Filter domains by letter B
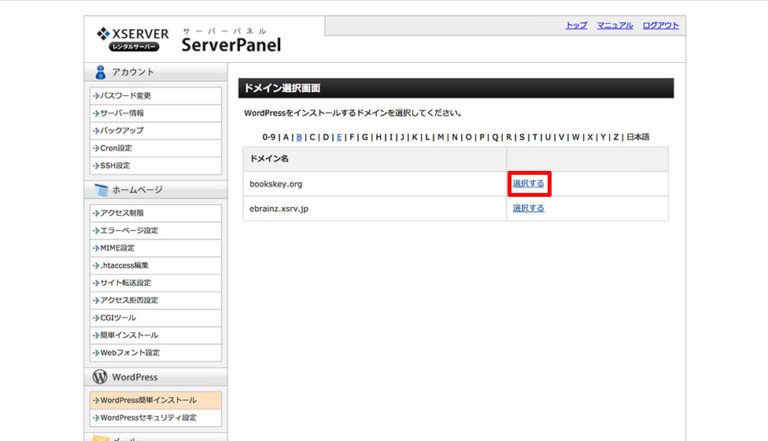The image size is (768, 441). 299,137
